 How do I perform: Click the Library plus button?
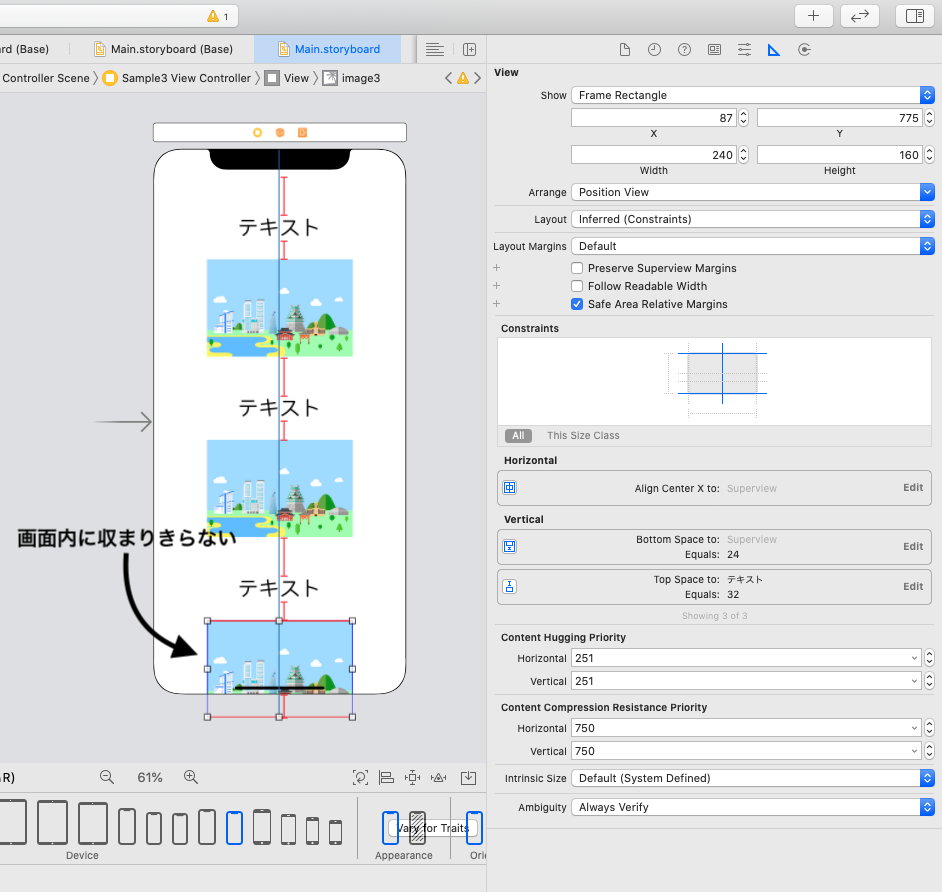[813, 16]
